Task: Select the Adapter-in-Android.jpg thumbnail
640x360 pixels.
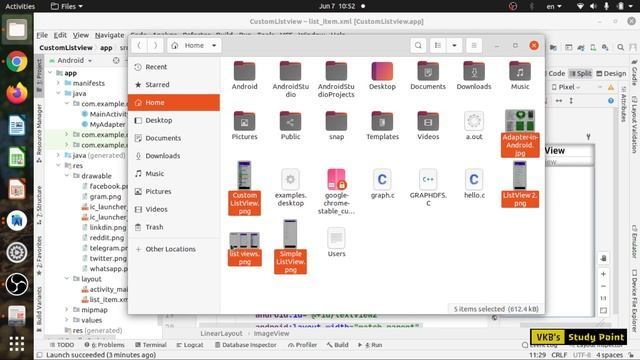Action: tap(520, 120)
